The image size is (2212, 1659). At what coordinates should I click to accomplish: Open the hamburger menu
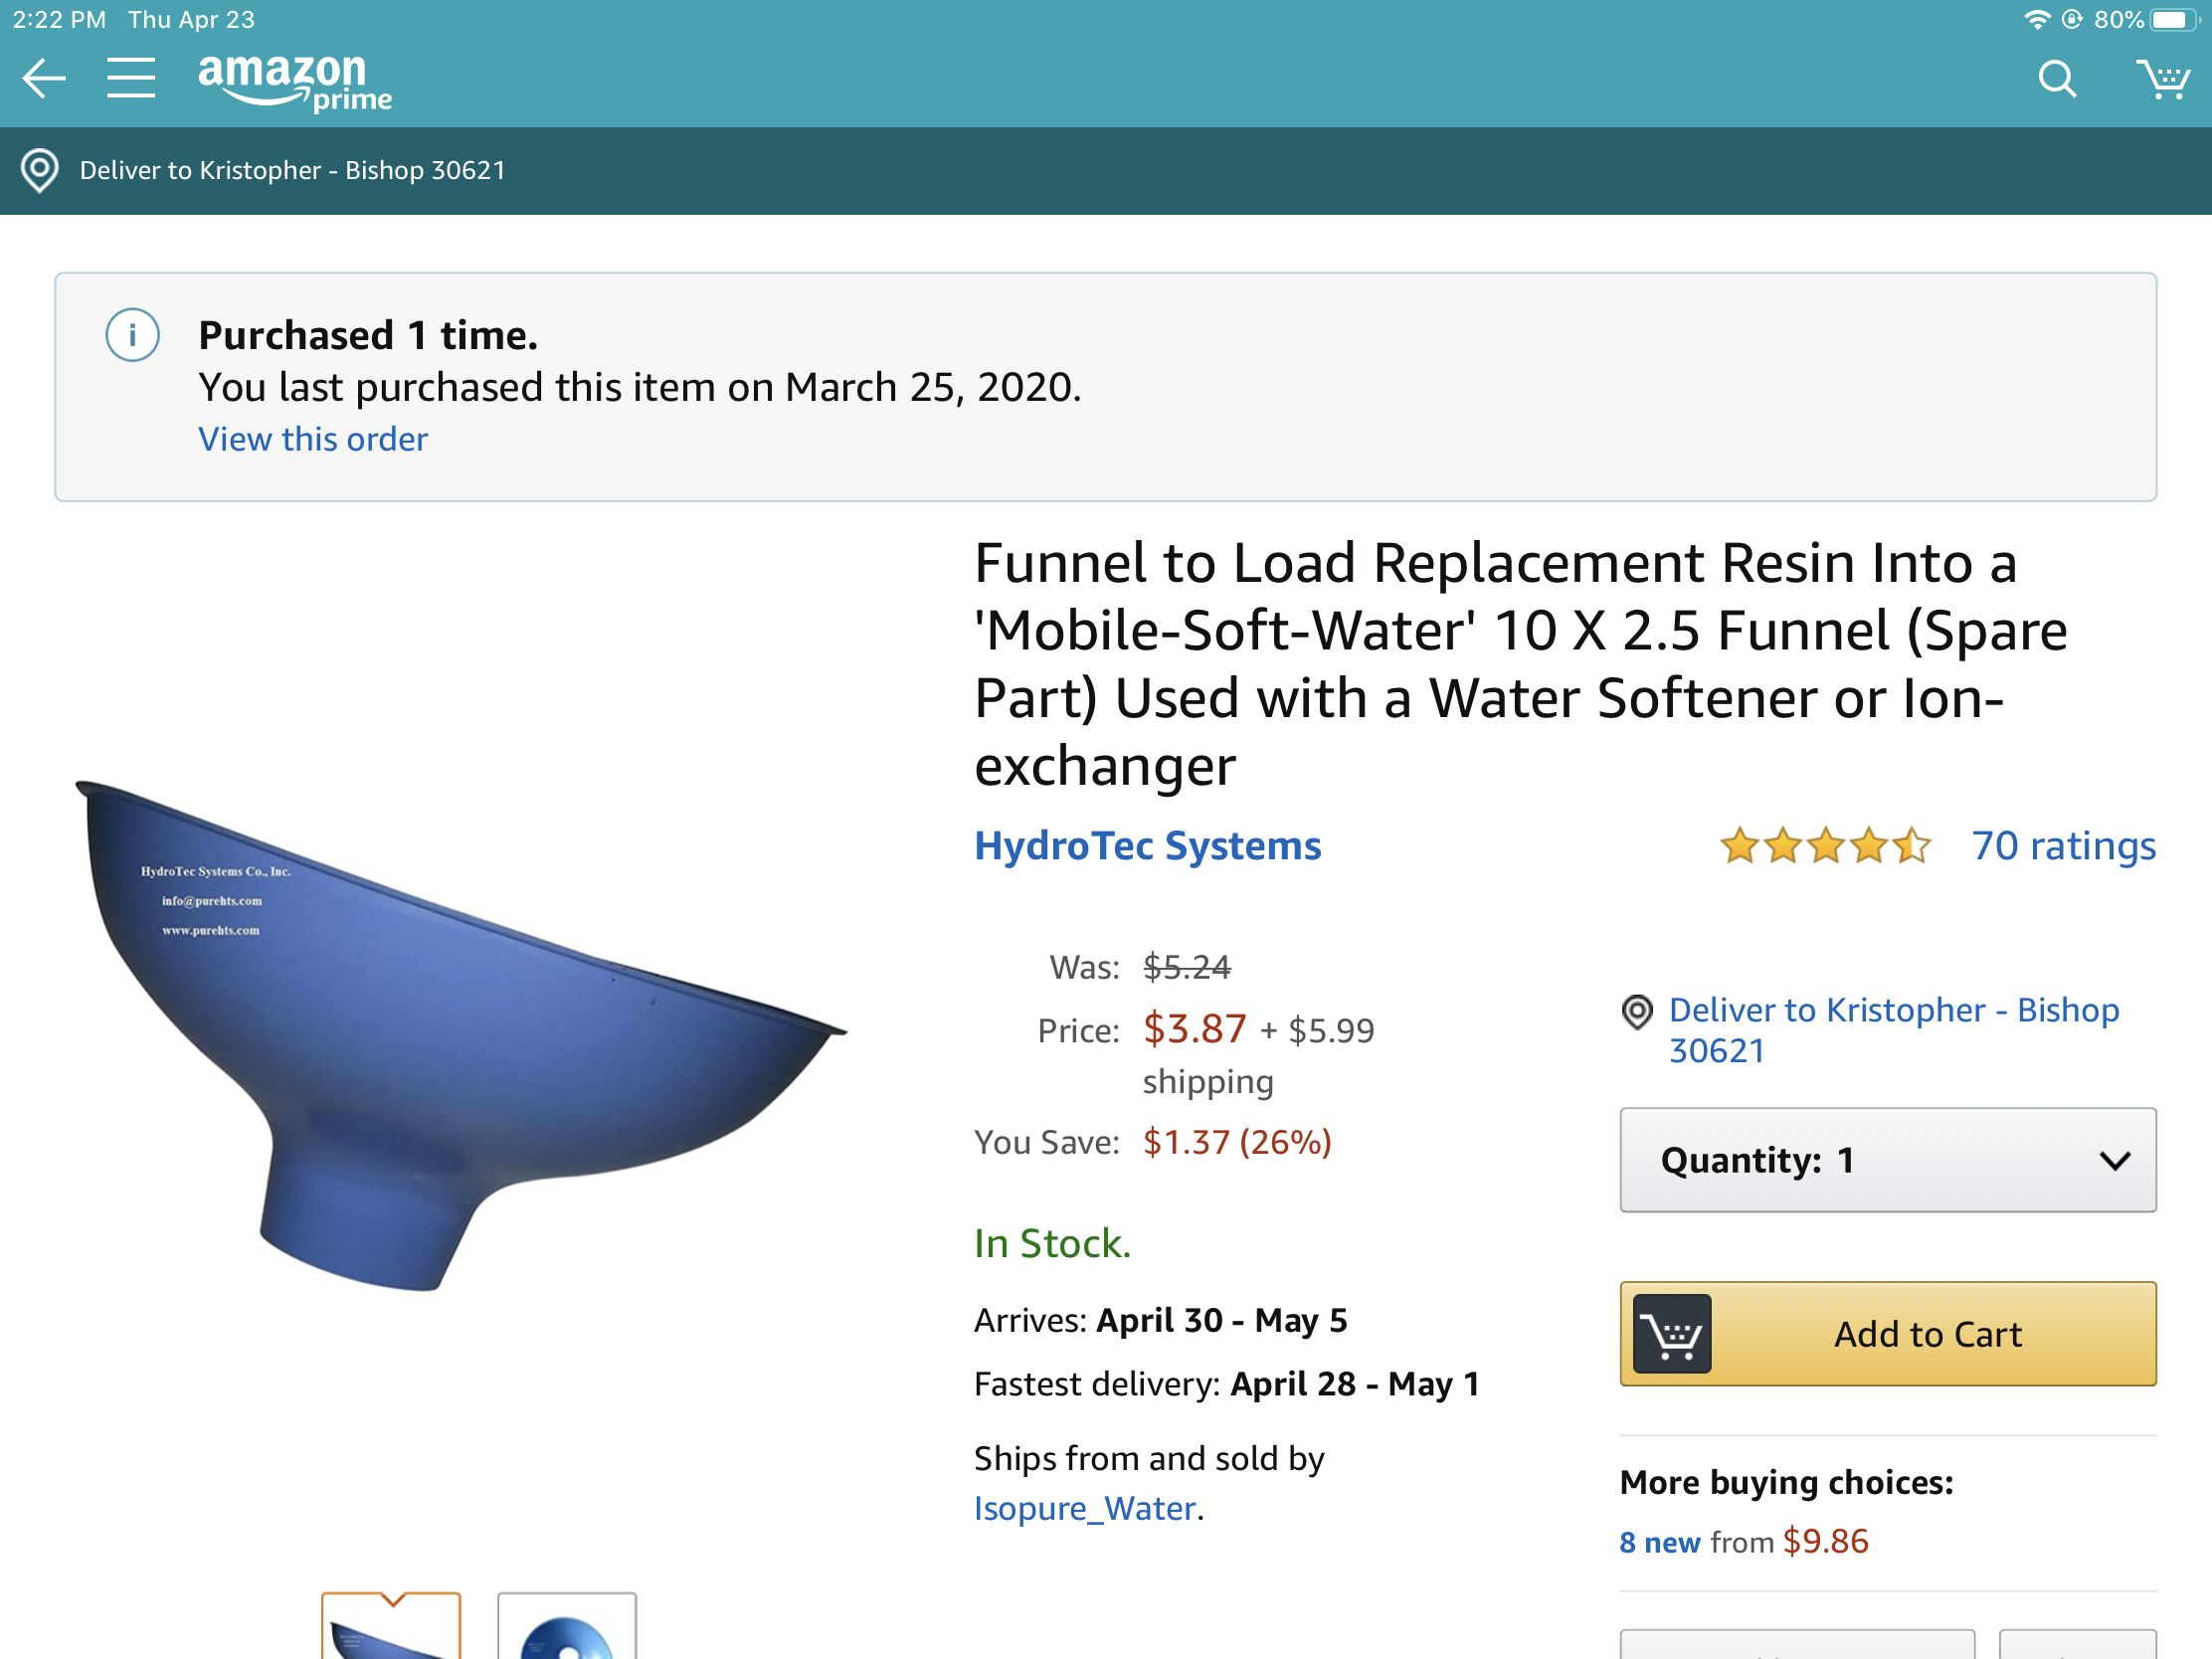click(131, 78)
